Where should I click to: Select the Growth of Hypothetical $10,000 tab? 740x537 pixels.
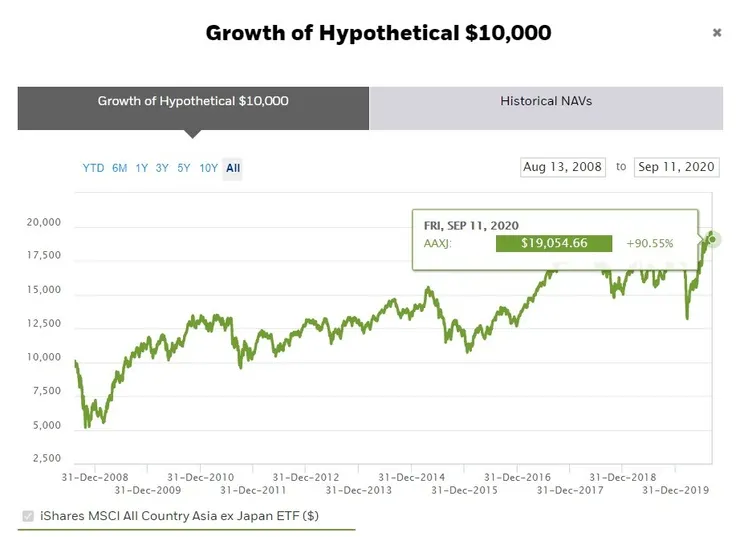coord(193,101)
